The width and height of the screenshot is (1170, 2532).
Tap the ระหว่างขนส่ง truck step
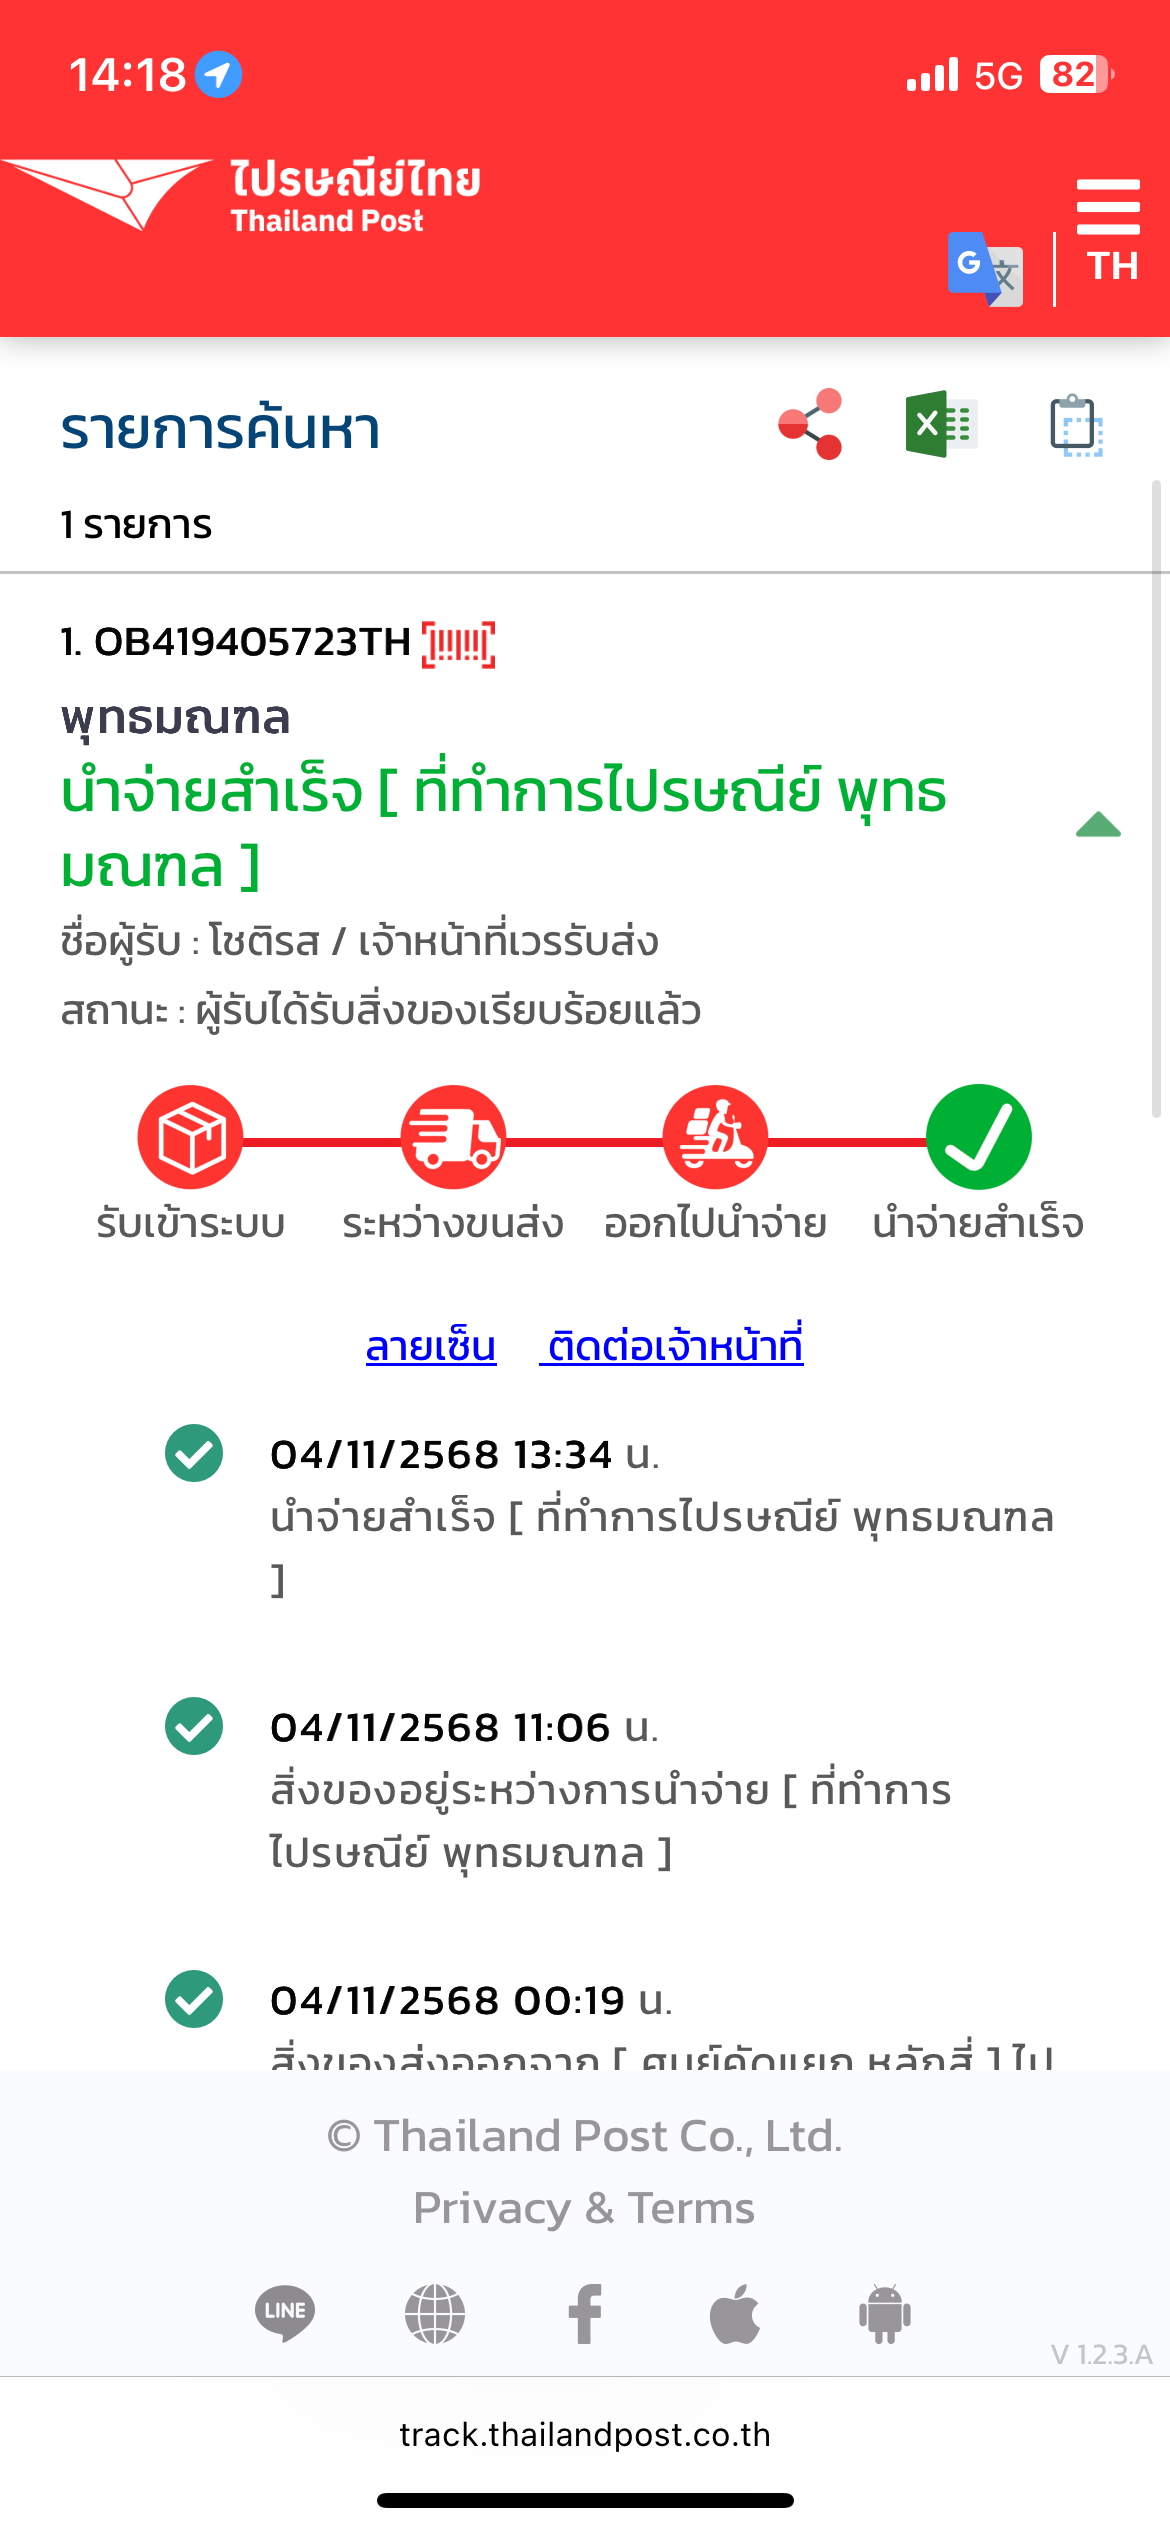(453, 1137)
